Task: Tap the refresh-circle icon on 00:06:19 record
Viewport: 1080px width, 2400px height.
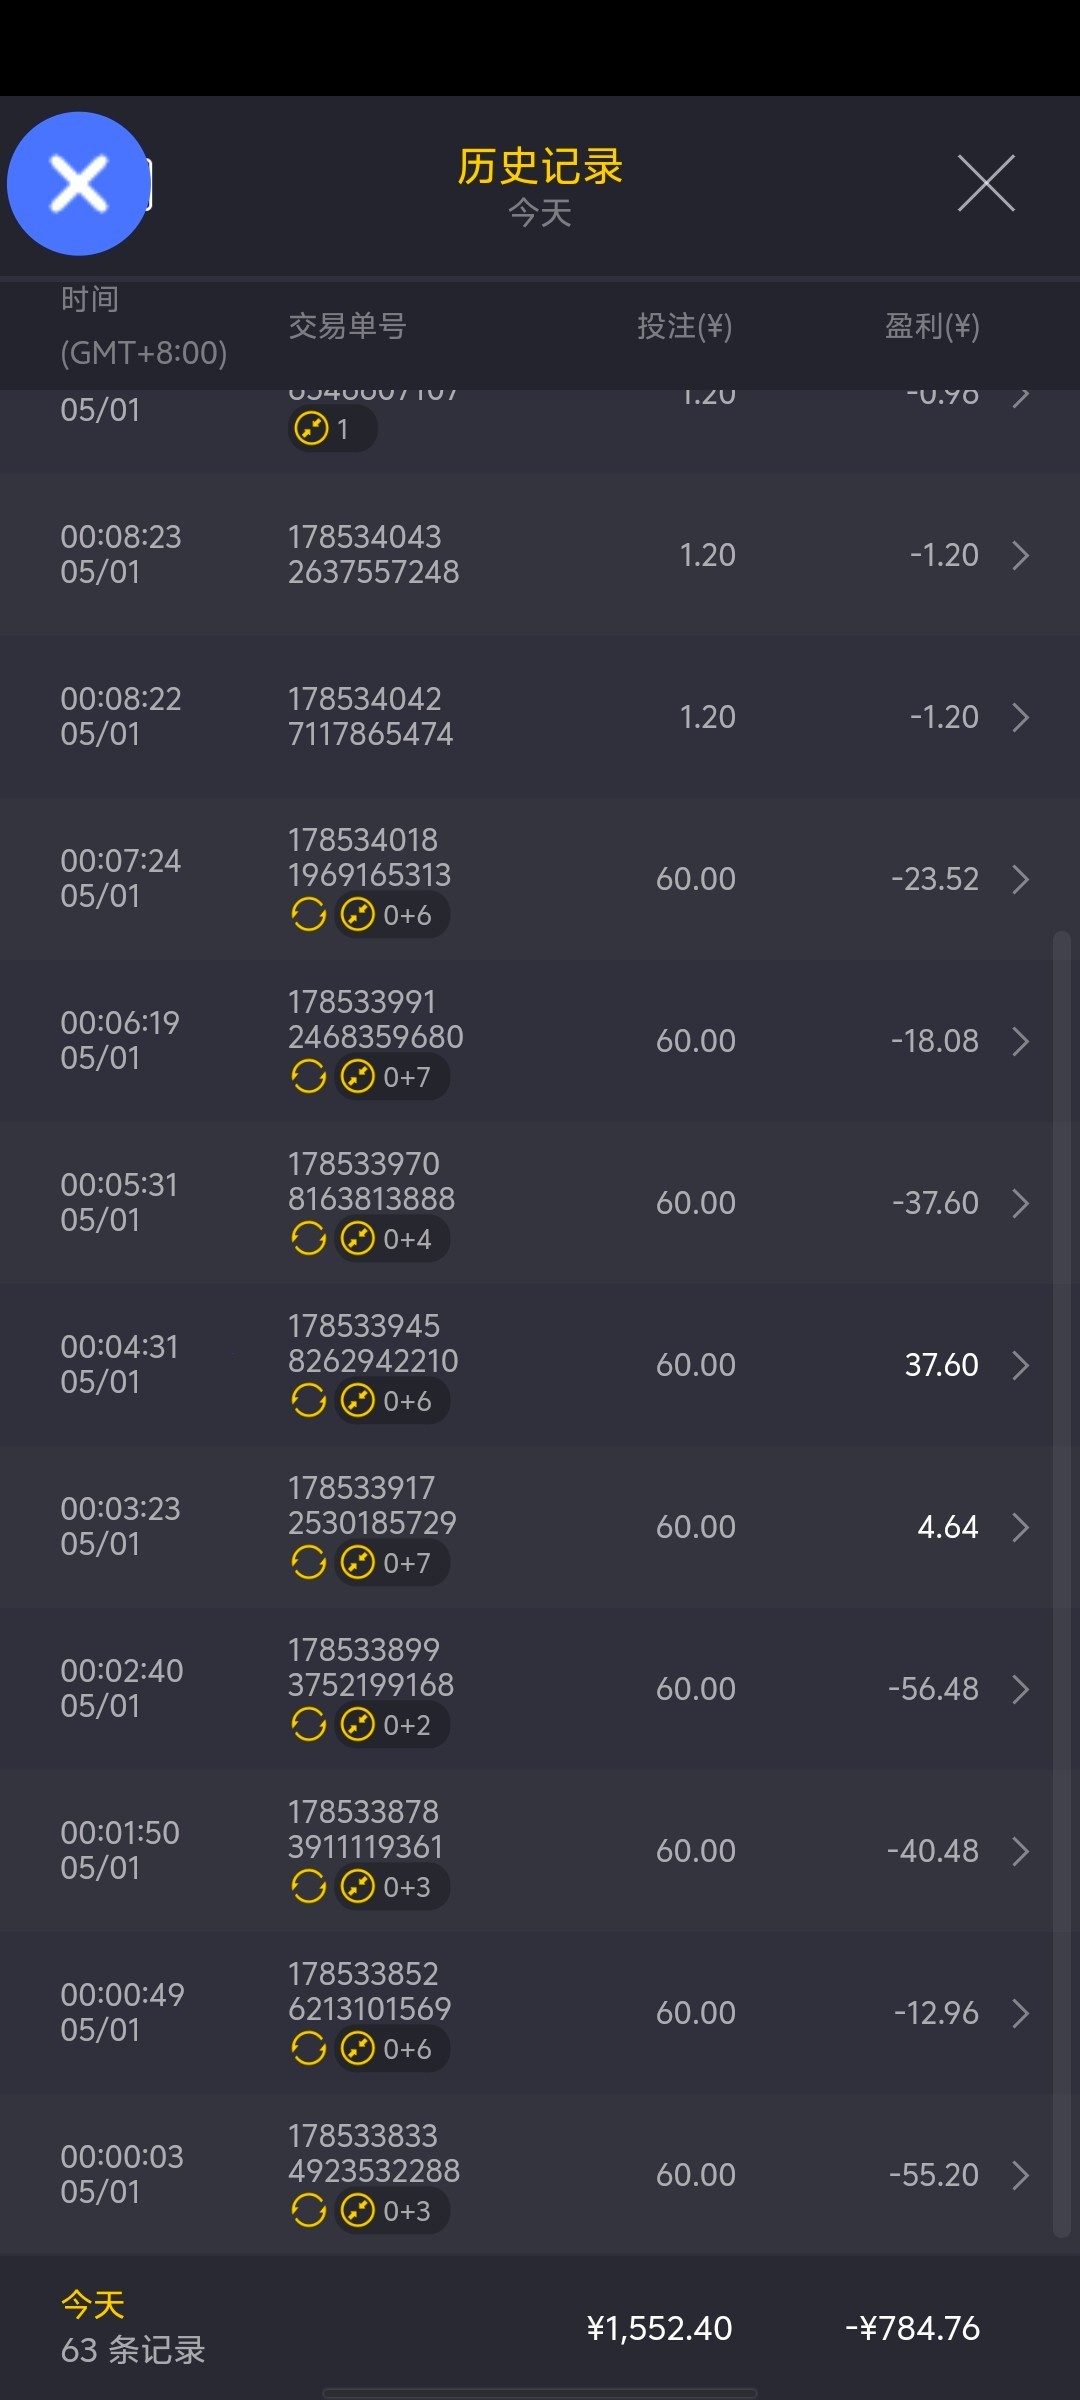Action: tap(308, 1077)
